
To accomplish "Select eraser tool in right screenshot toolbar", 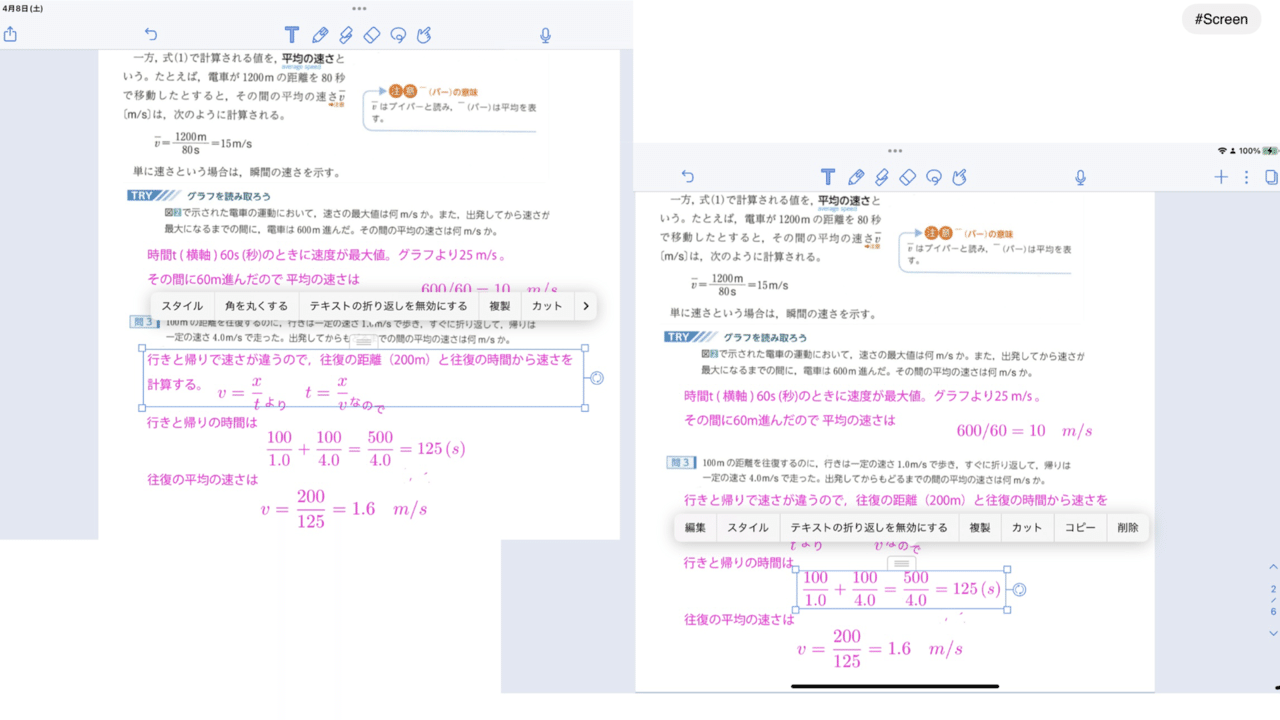I will tap(908, 177).
